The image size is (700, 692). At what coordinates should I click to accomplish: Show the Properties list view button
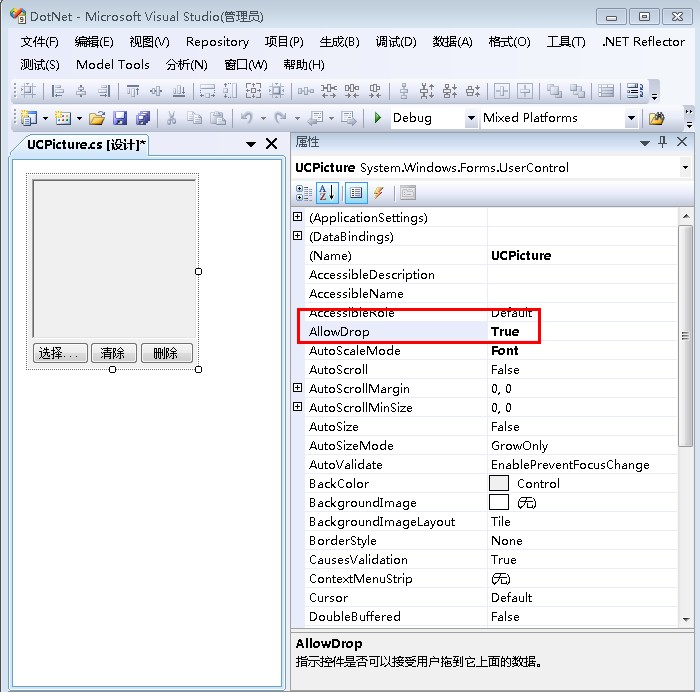[356, 193]
